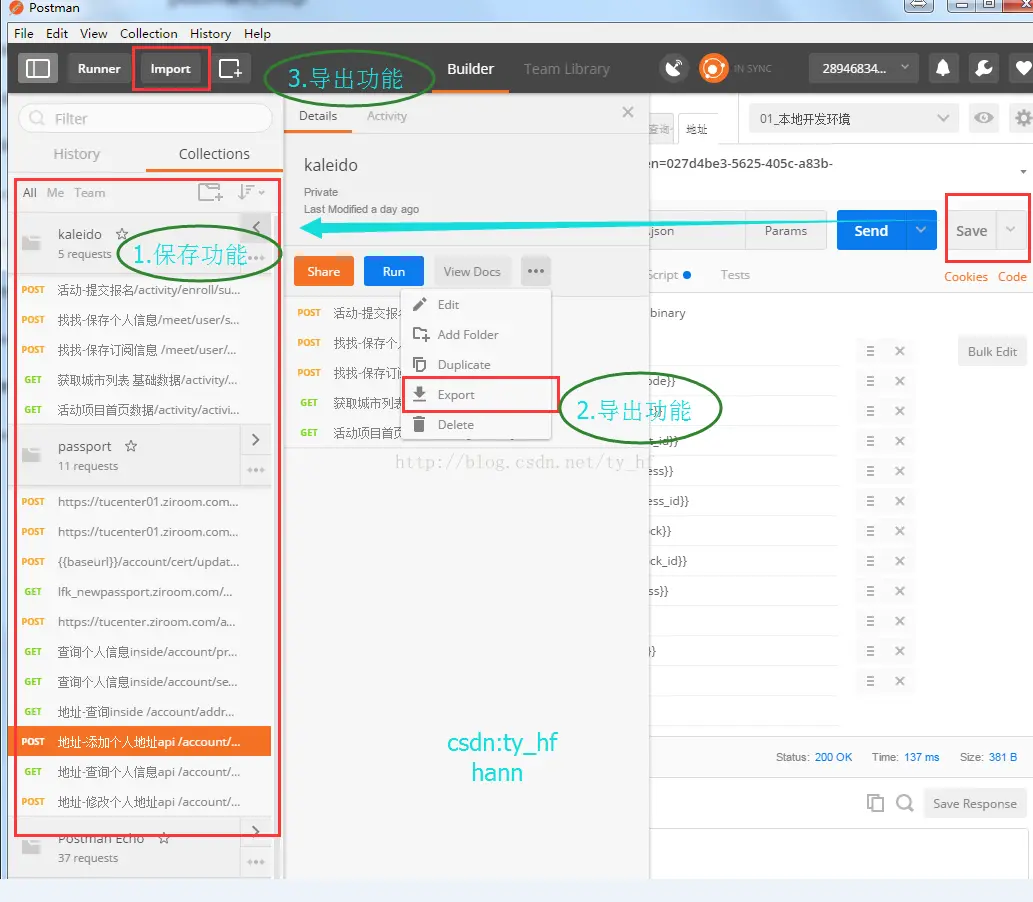
Task: Switch to the History sidebar tab
Action: coord(76,154)
